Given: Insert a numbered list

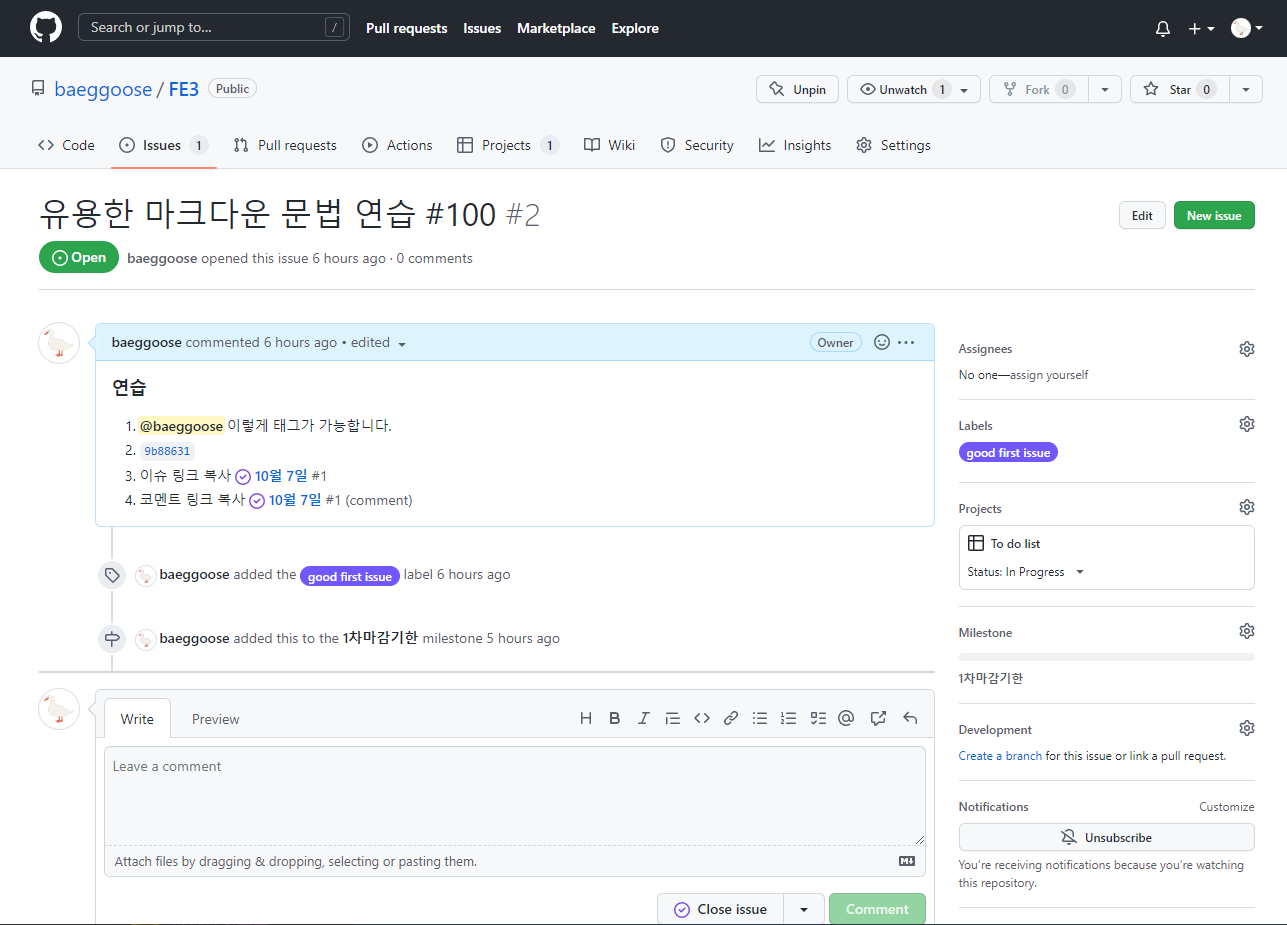Looking at the screenshot, I should point(789,718).
